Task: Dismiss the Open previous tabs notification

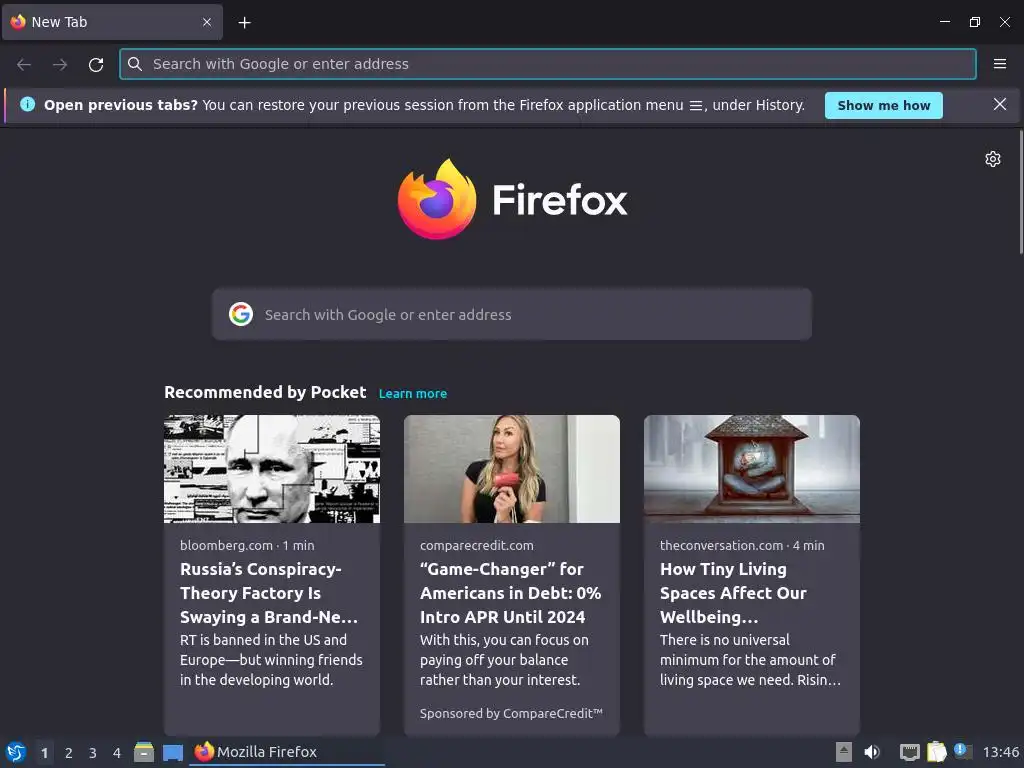Action: pos(999,104)
